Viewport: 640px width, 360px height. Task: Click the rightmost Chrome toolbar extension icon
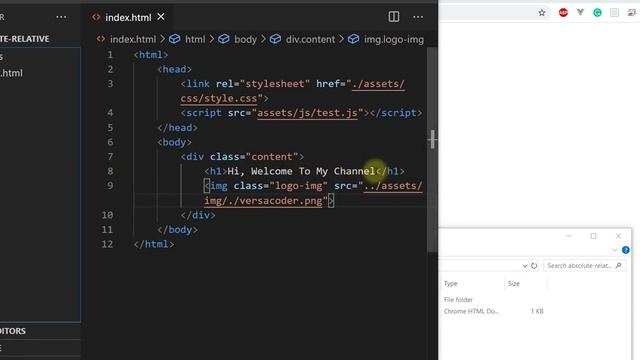[x=631, y=13]
